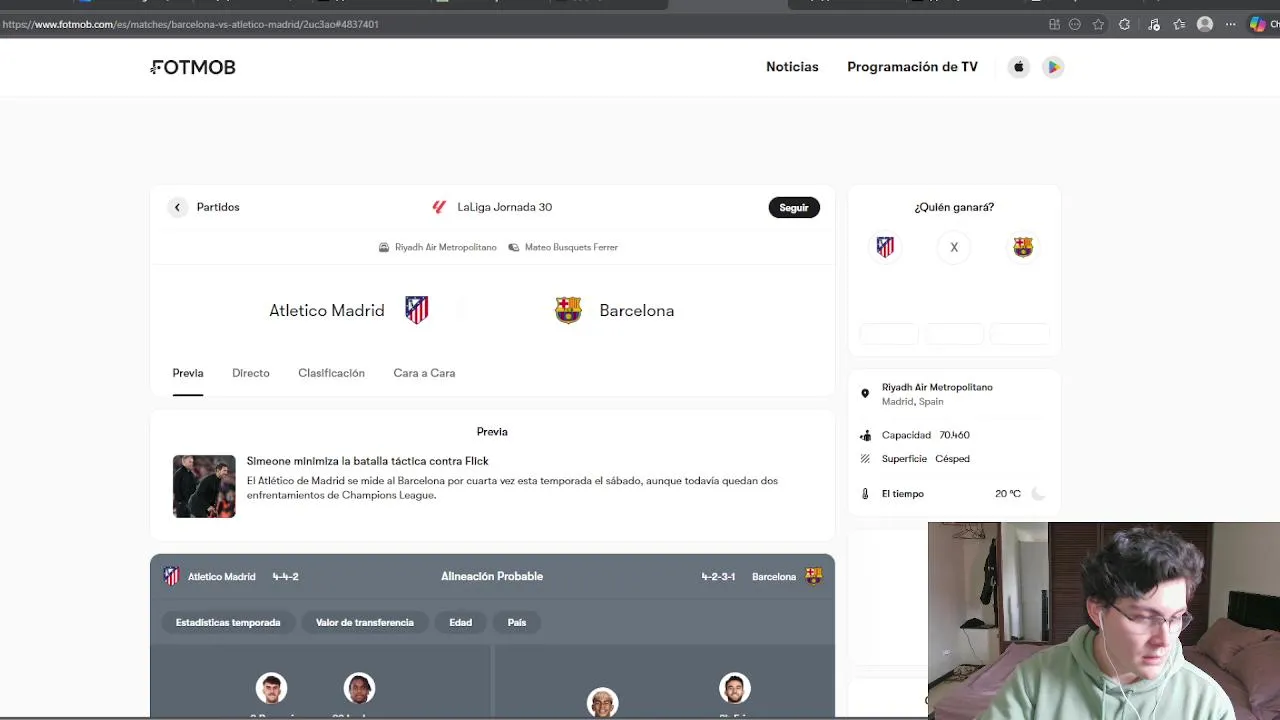Select the Edad lineup filter
The height and width of the screenshot is (720, 1280).
tap(460, 622)
